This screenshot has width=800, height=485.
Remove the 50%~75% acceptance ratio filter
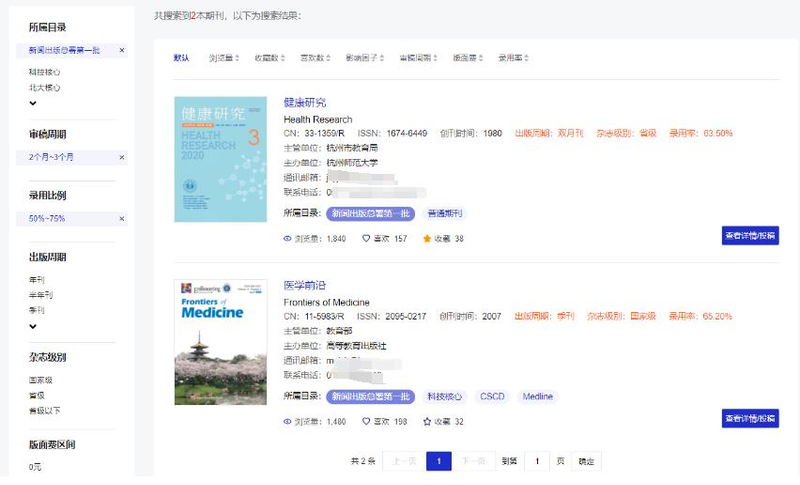tap(121, 219)
